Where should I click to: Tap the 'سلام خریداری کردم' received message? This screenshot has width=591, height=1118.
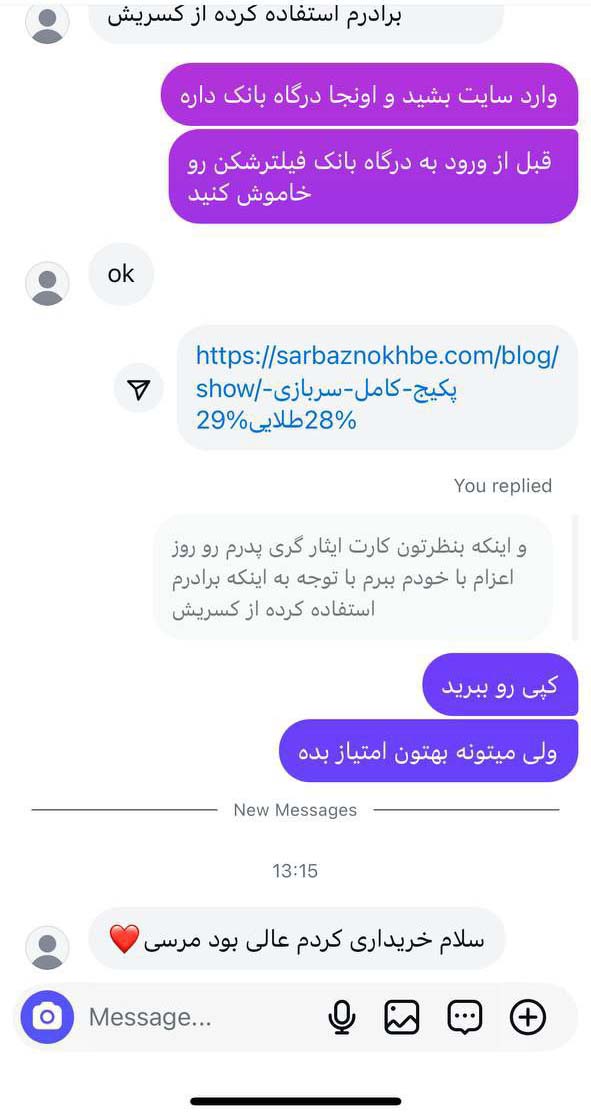297,938
